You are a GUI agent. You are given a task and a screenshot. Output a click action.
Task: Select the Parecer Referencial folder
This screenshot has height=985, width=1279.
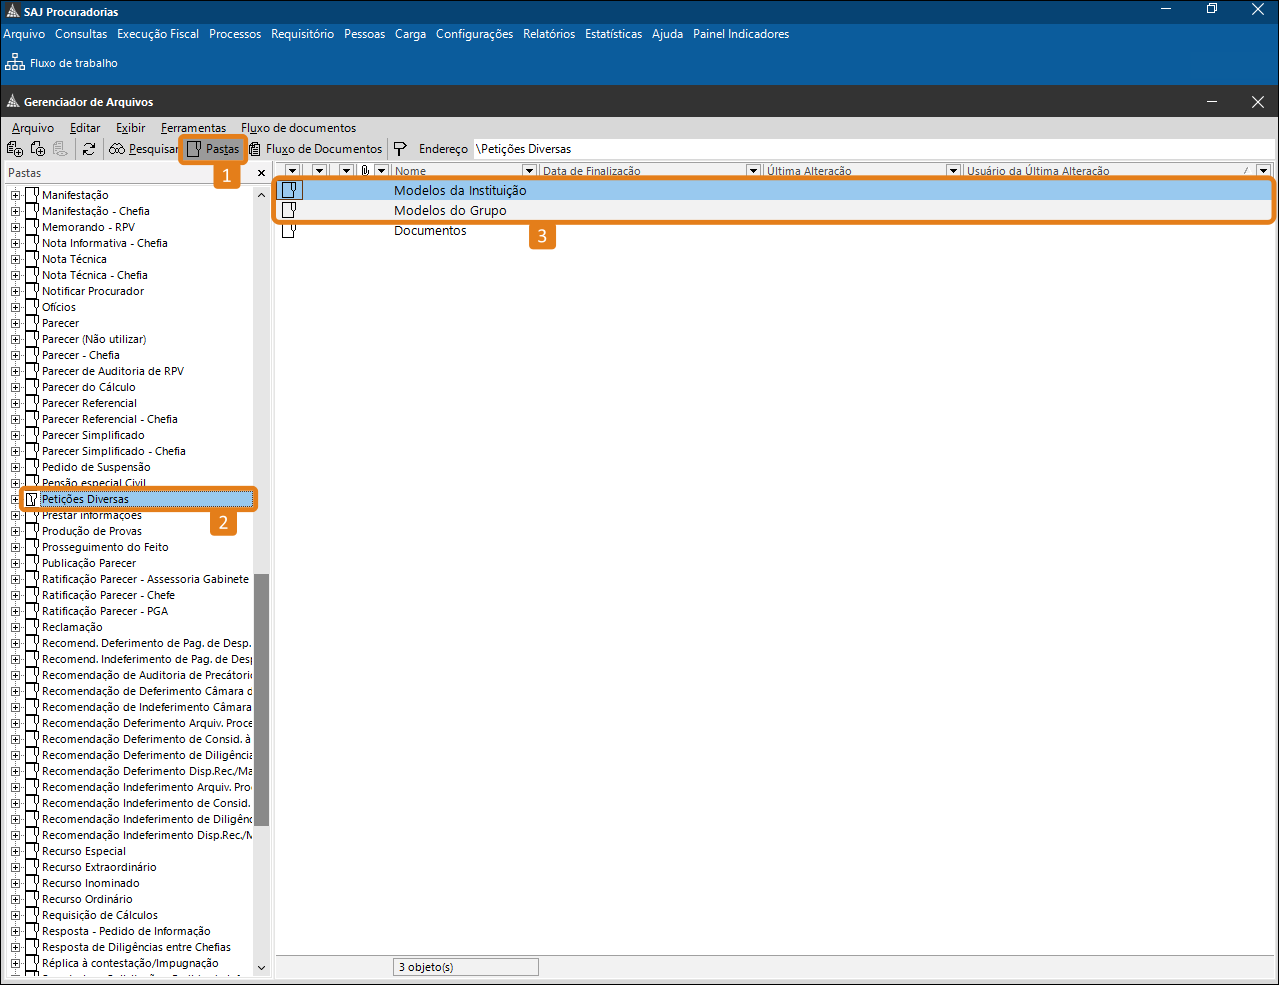89,403
